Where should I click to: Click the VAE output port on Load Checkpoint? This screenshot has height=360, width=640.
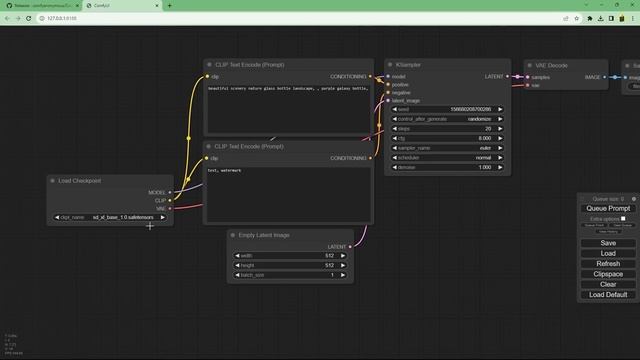pos(170,209)
